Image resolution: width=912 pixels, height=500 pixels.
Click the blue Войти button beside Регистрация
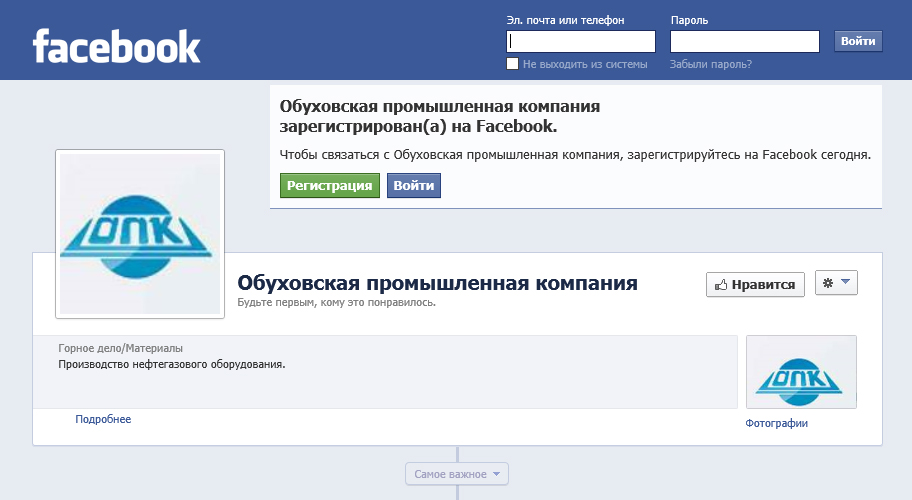[x=414, y=185]
